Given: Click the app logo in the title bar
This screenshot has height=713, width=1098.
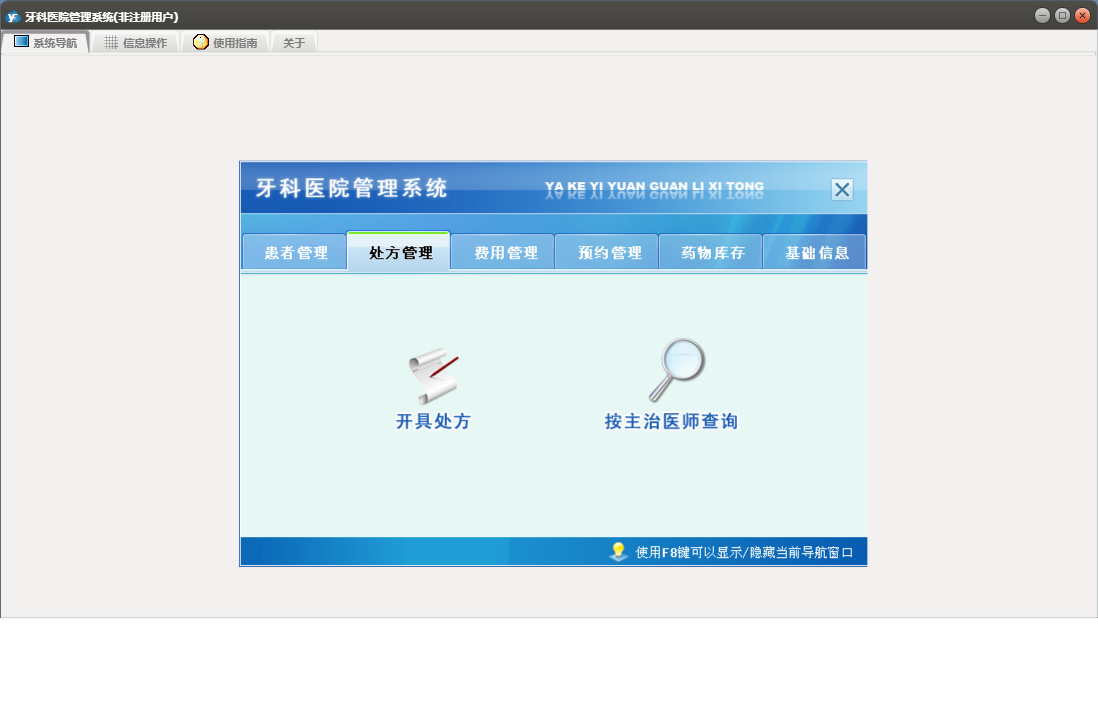Looking at the screenshot, I should point(13,16).
